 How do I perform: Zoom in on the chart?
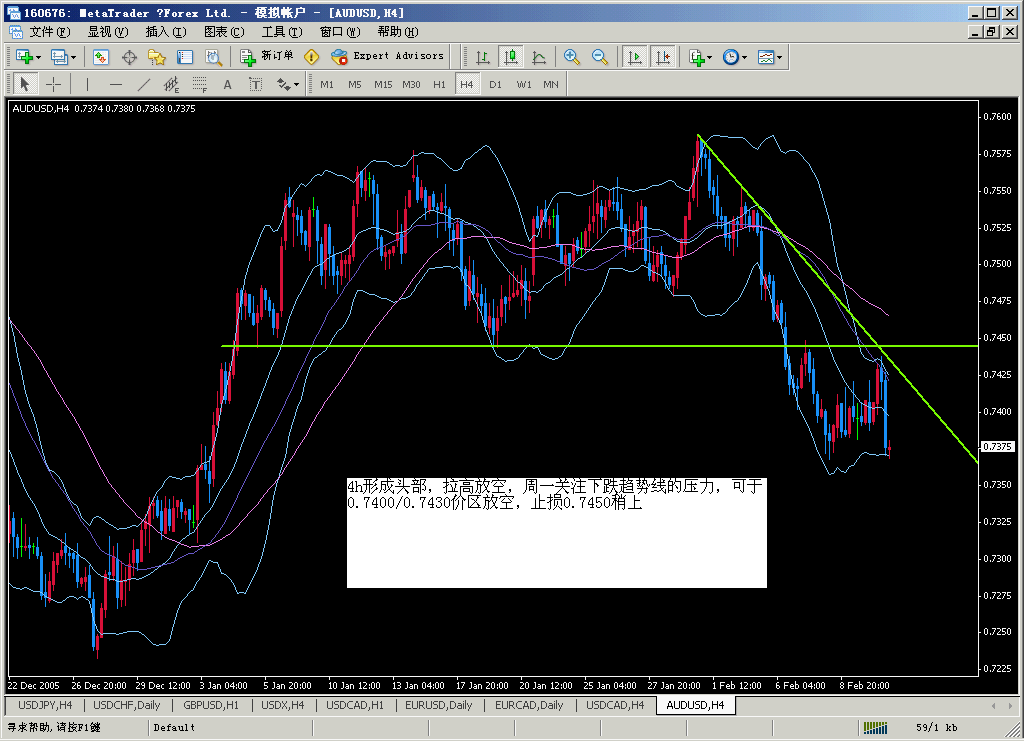click(571, 57)
